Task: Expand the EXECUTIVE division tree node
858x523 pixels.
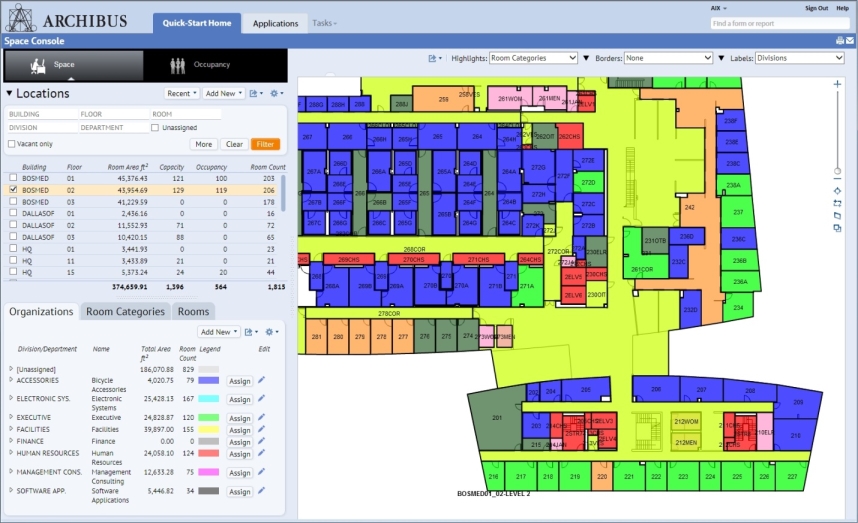Action: point(11,417)
